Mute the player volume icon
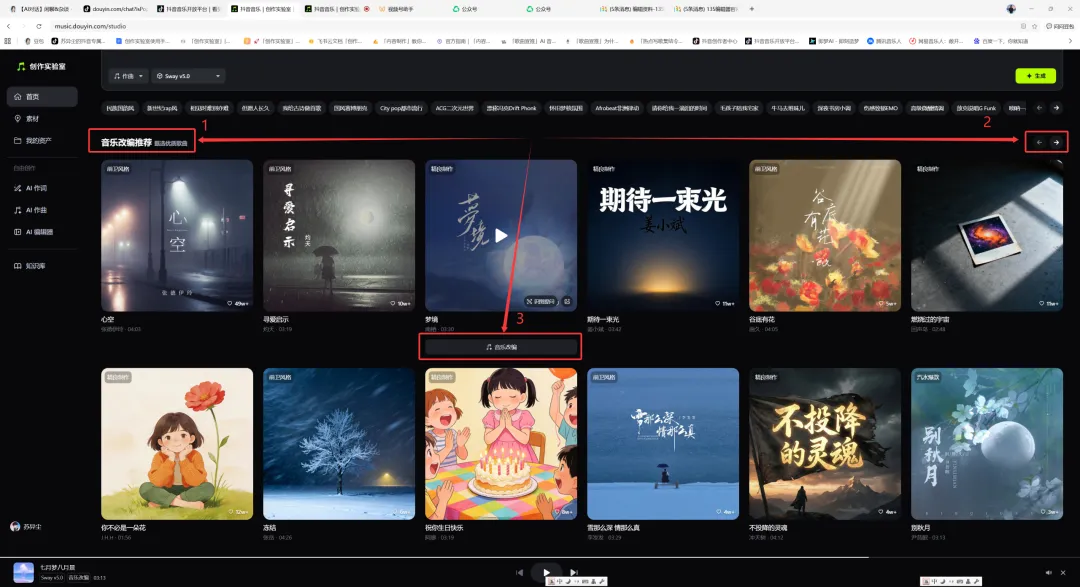 (x=1048, y=573)
